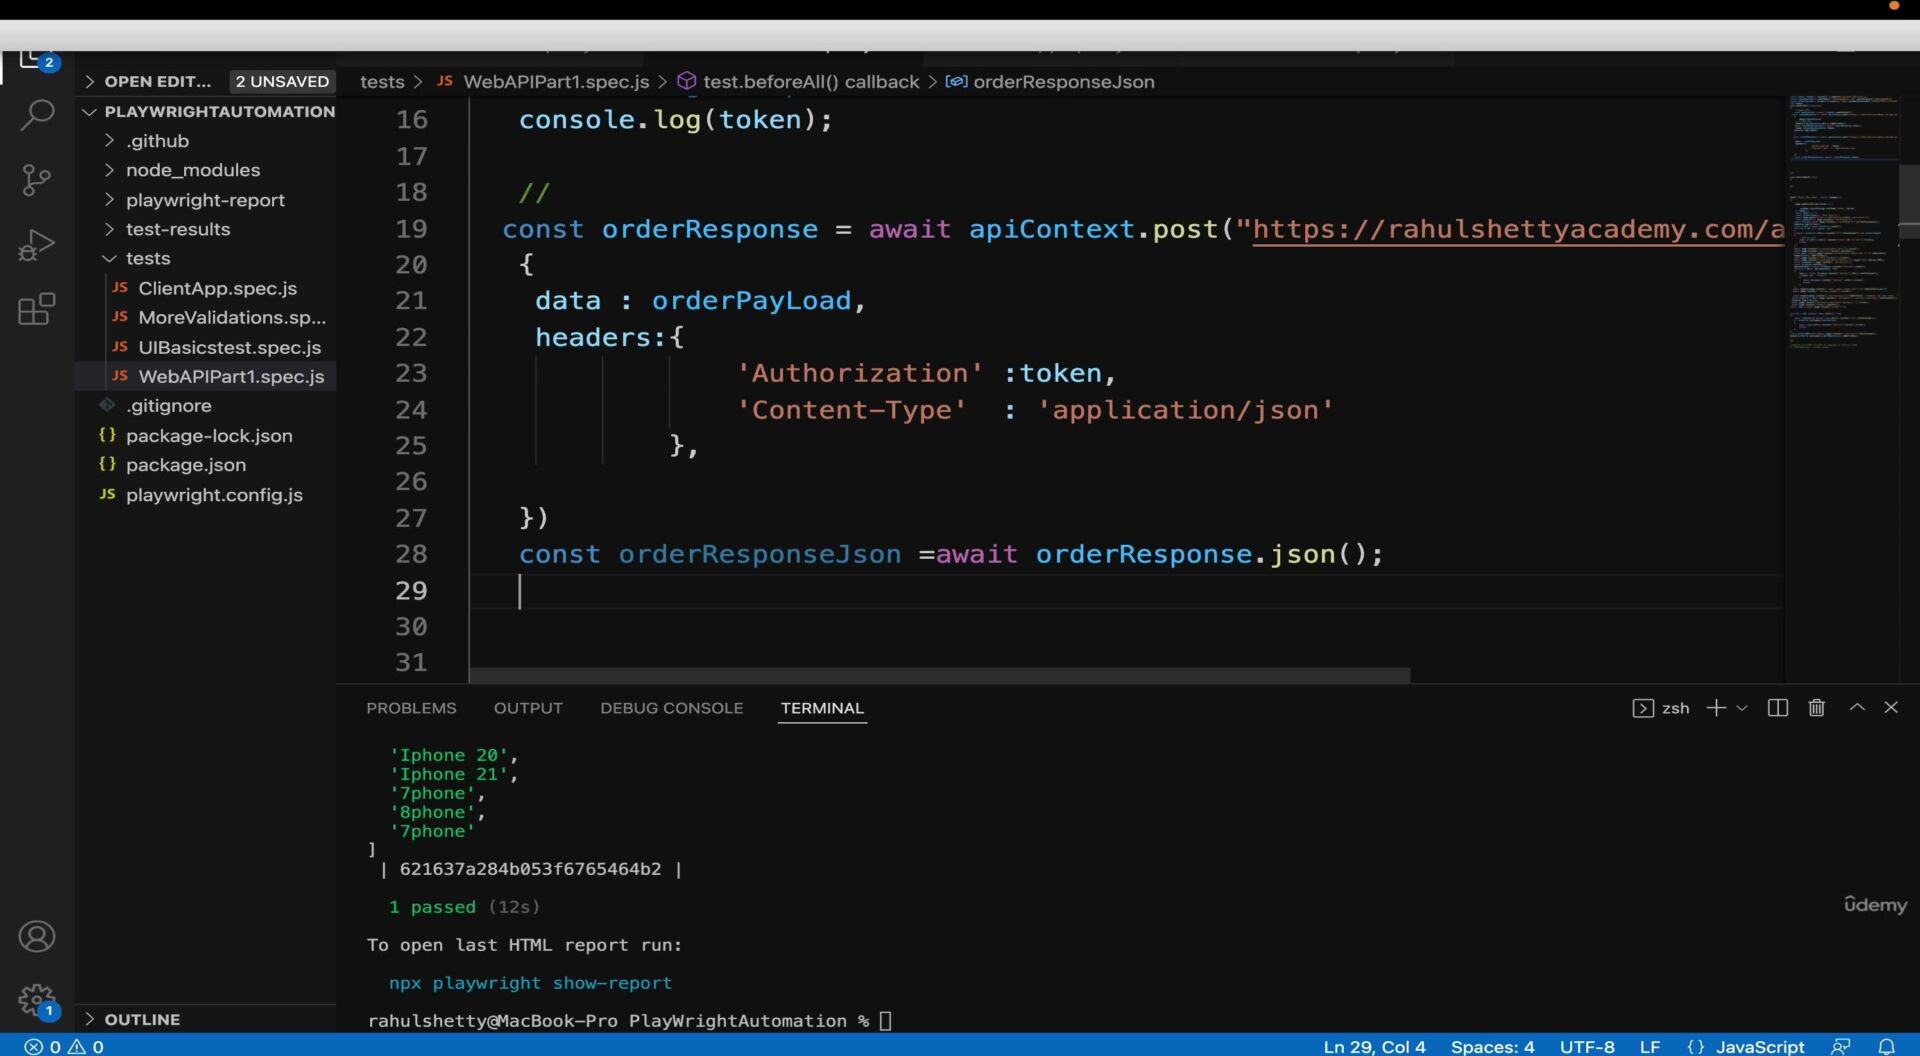Open the Extensions view
This screenshot has height=1056, width=1920.
click(37, 309)
